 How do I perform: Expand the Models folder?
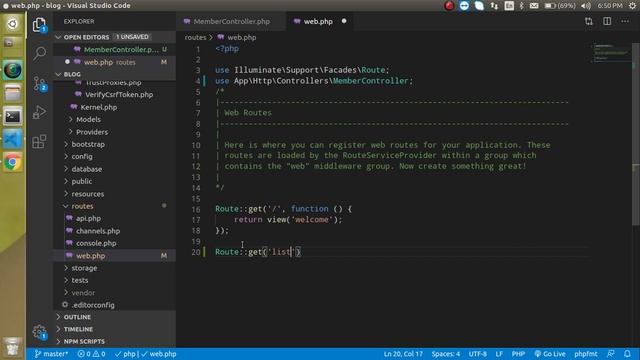click(88, 119)
